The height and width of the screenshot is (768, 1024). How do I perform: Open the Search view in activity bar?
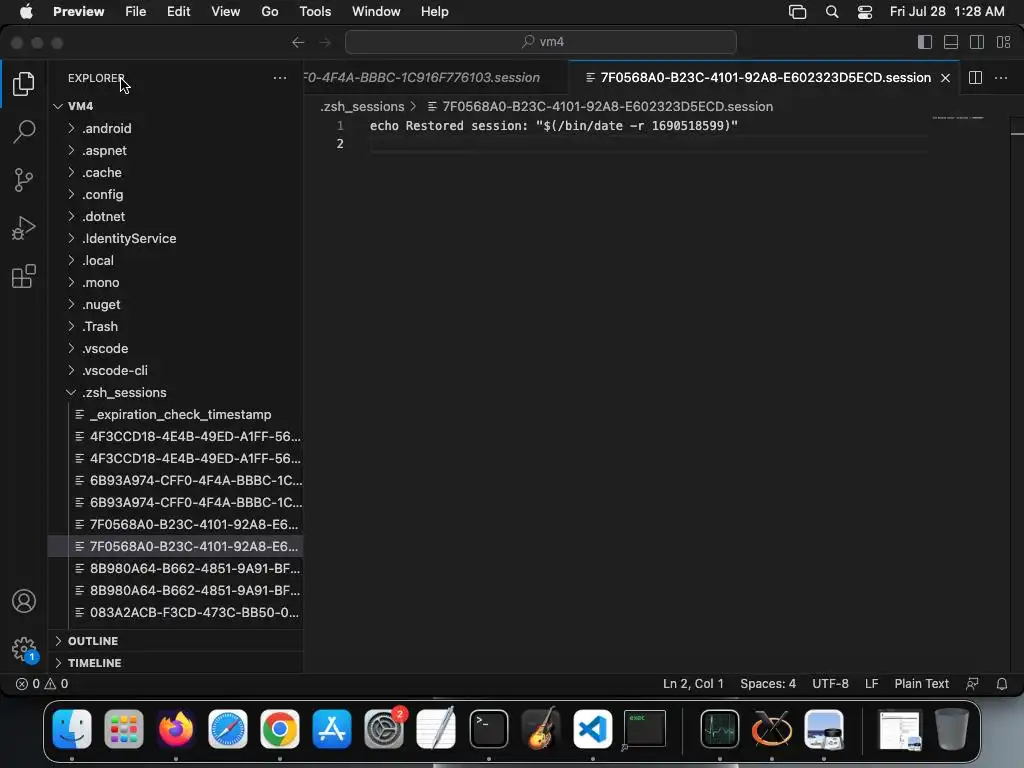coord(24,131)
